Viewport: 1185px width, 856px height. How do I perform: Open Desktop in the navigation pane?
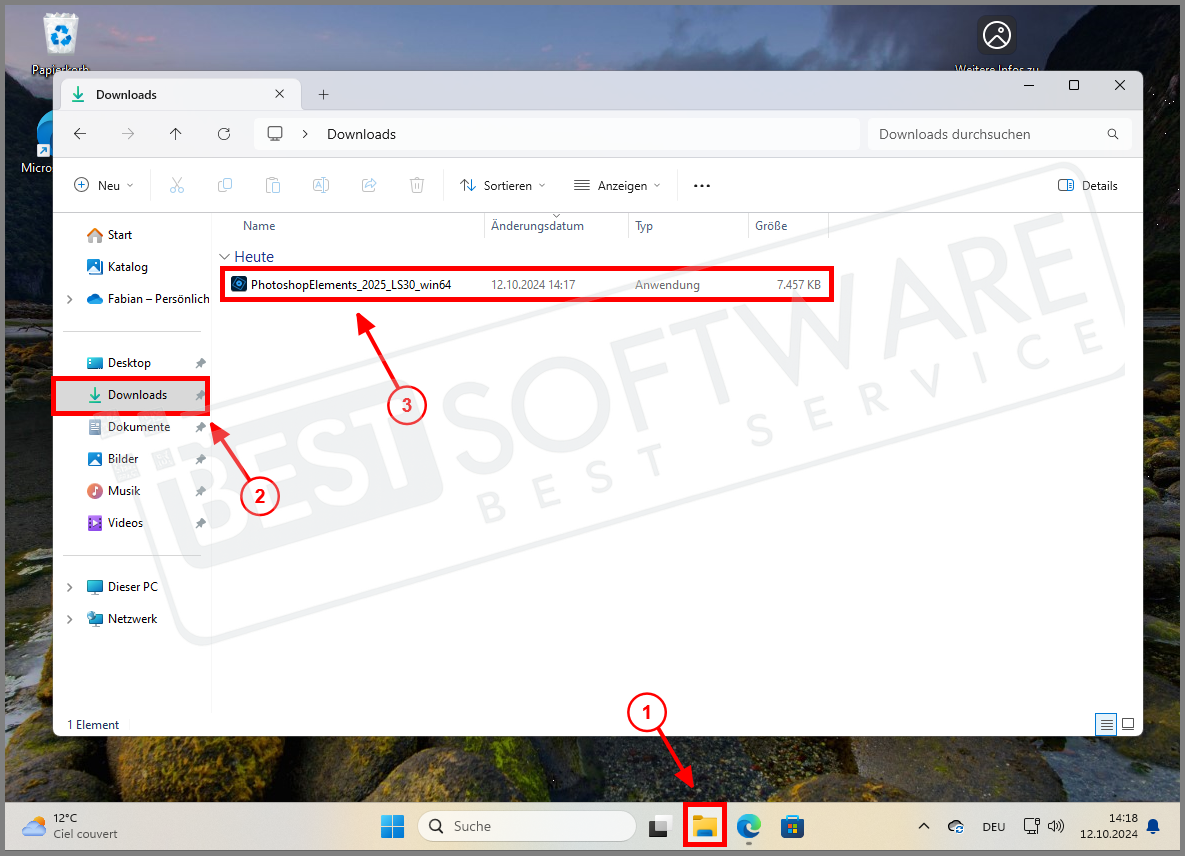119,363
